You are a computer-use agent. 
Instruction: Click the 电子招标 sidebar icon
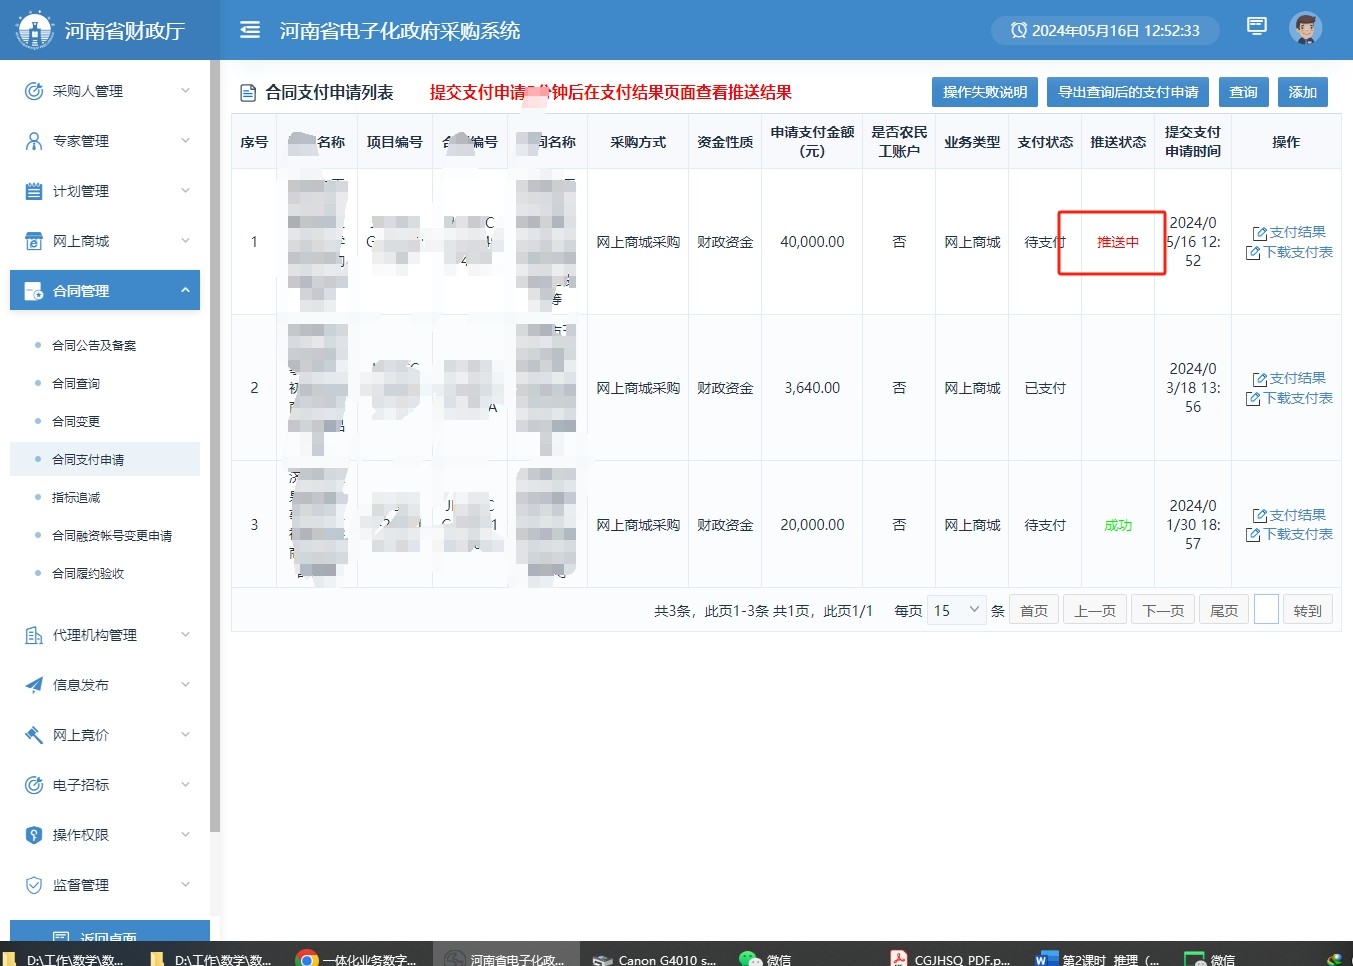(x=34, y=785)
